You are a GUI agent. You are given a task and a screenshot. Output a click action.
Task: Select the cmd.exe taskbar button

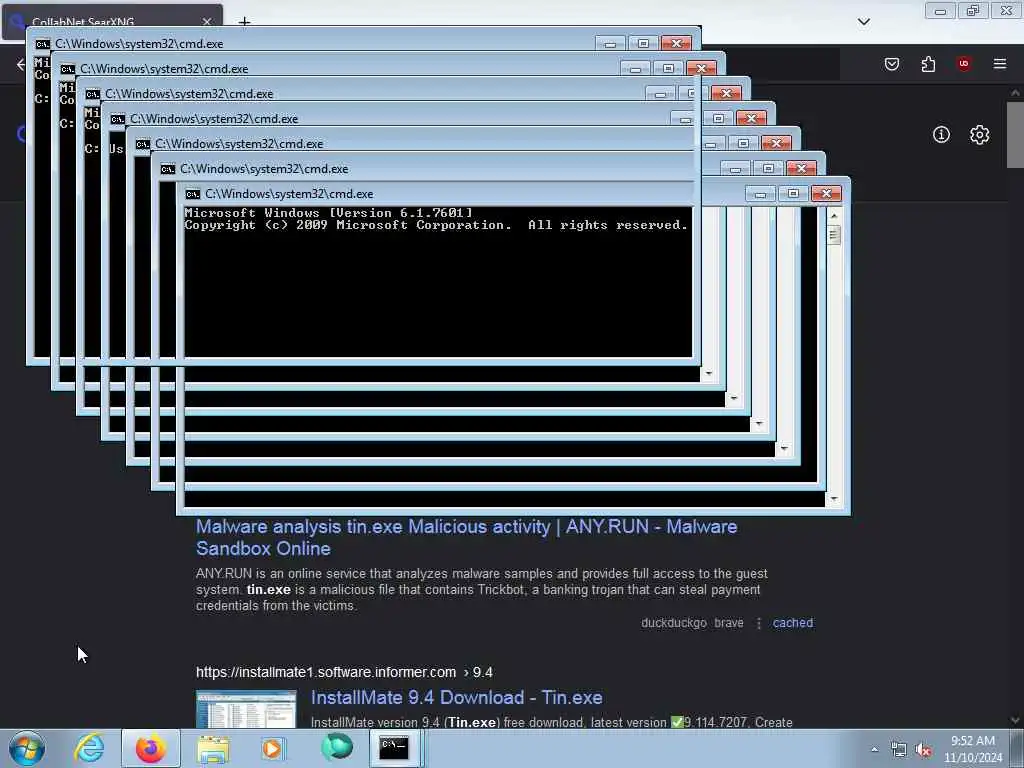(394, 748)
